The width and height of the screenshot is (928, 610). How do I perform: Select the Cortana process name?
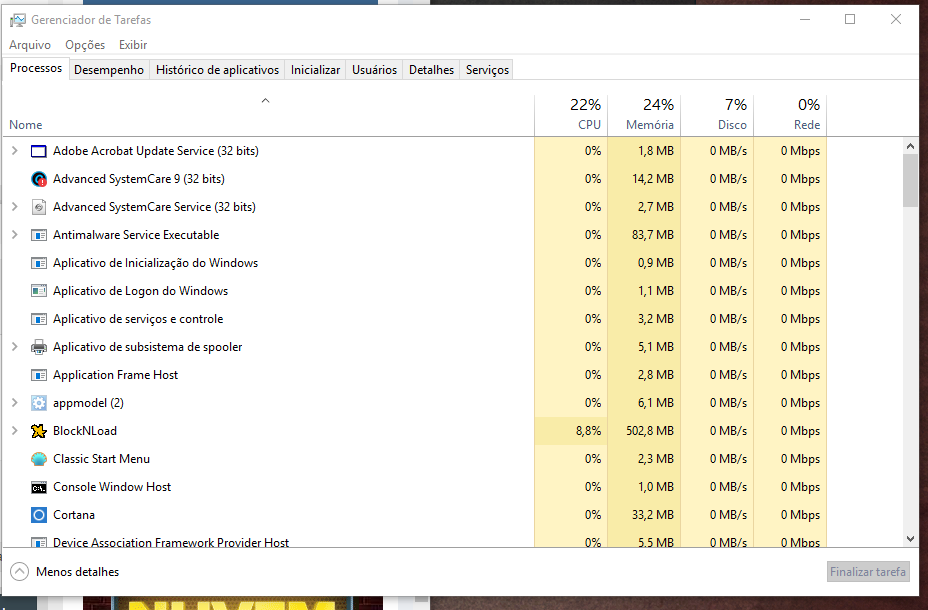tap(74, 515)
